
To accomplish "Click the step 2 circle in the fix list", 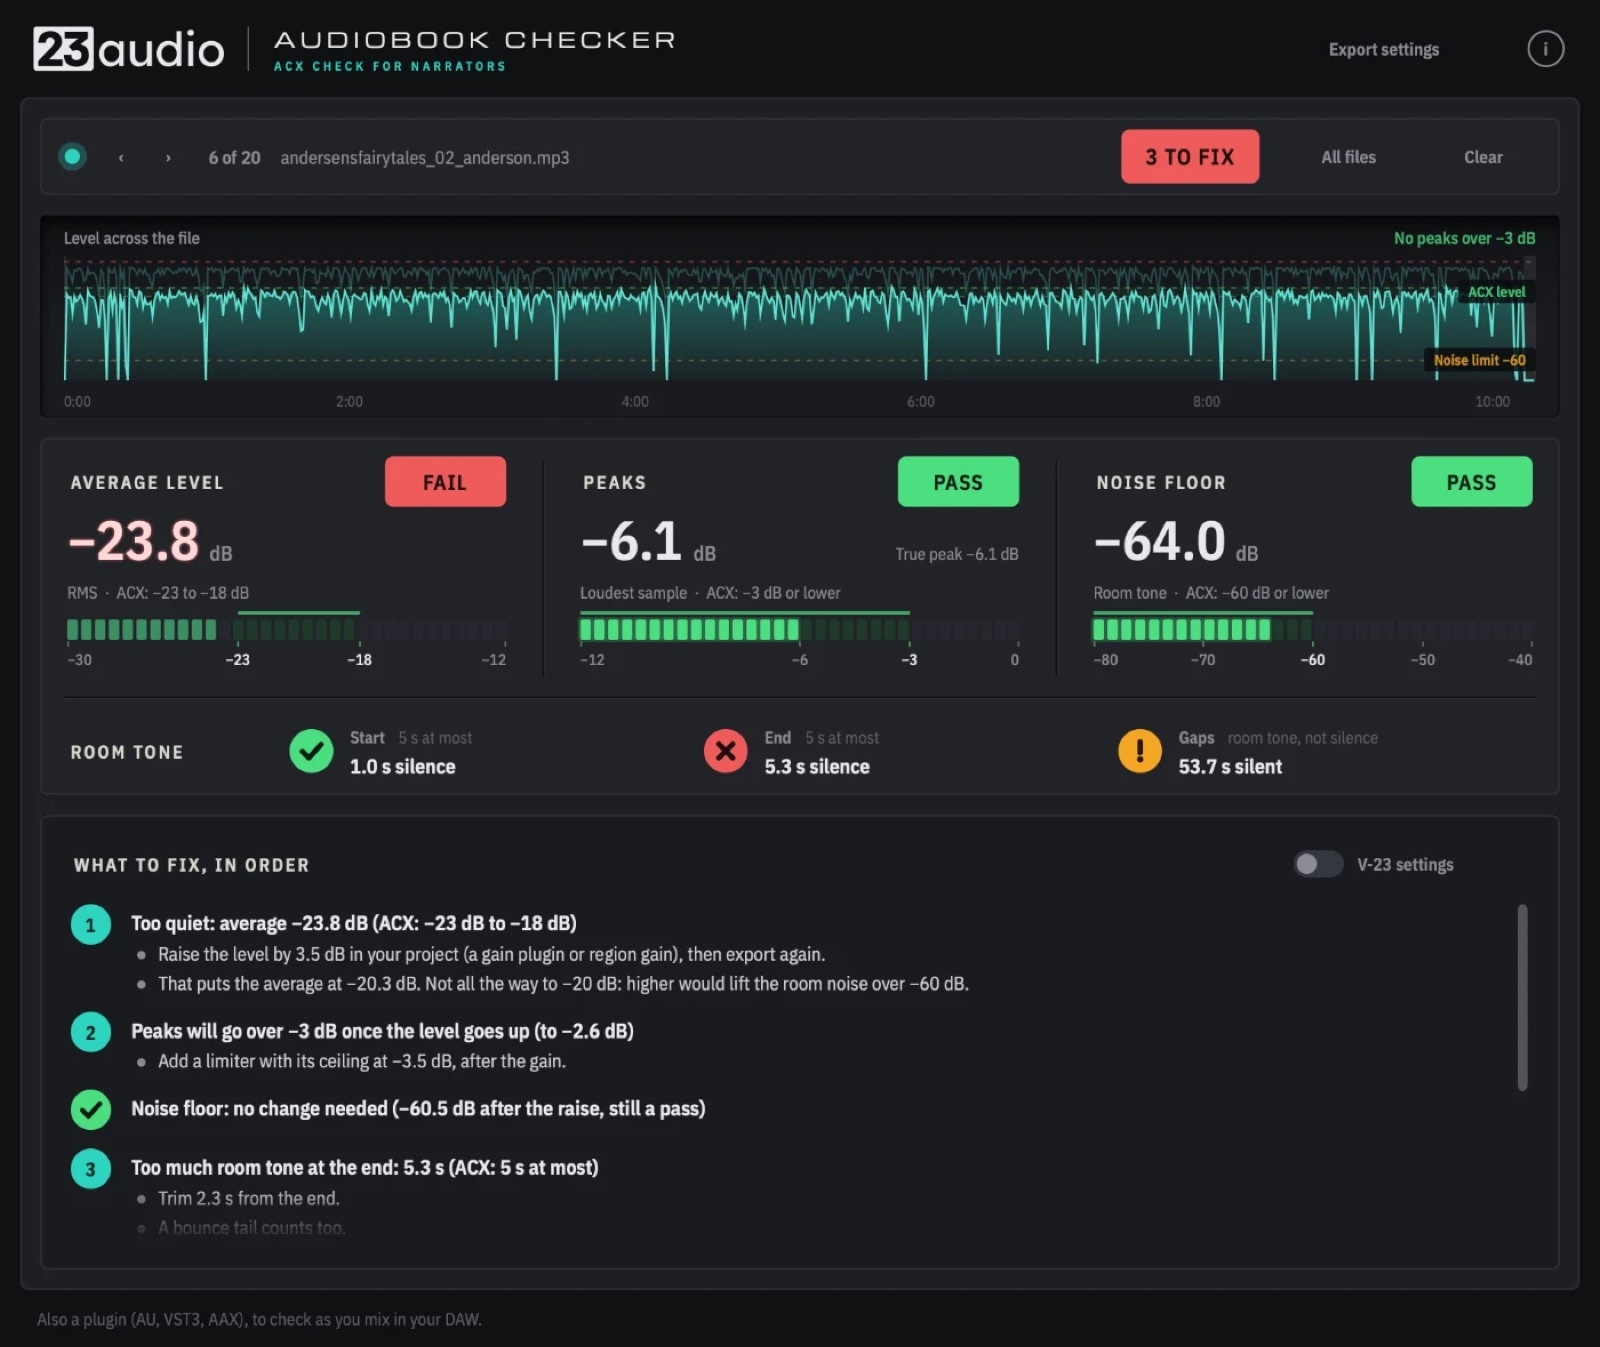I will coord(91,1032).
